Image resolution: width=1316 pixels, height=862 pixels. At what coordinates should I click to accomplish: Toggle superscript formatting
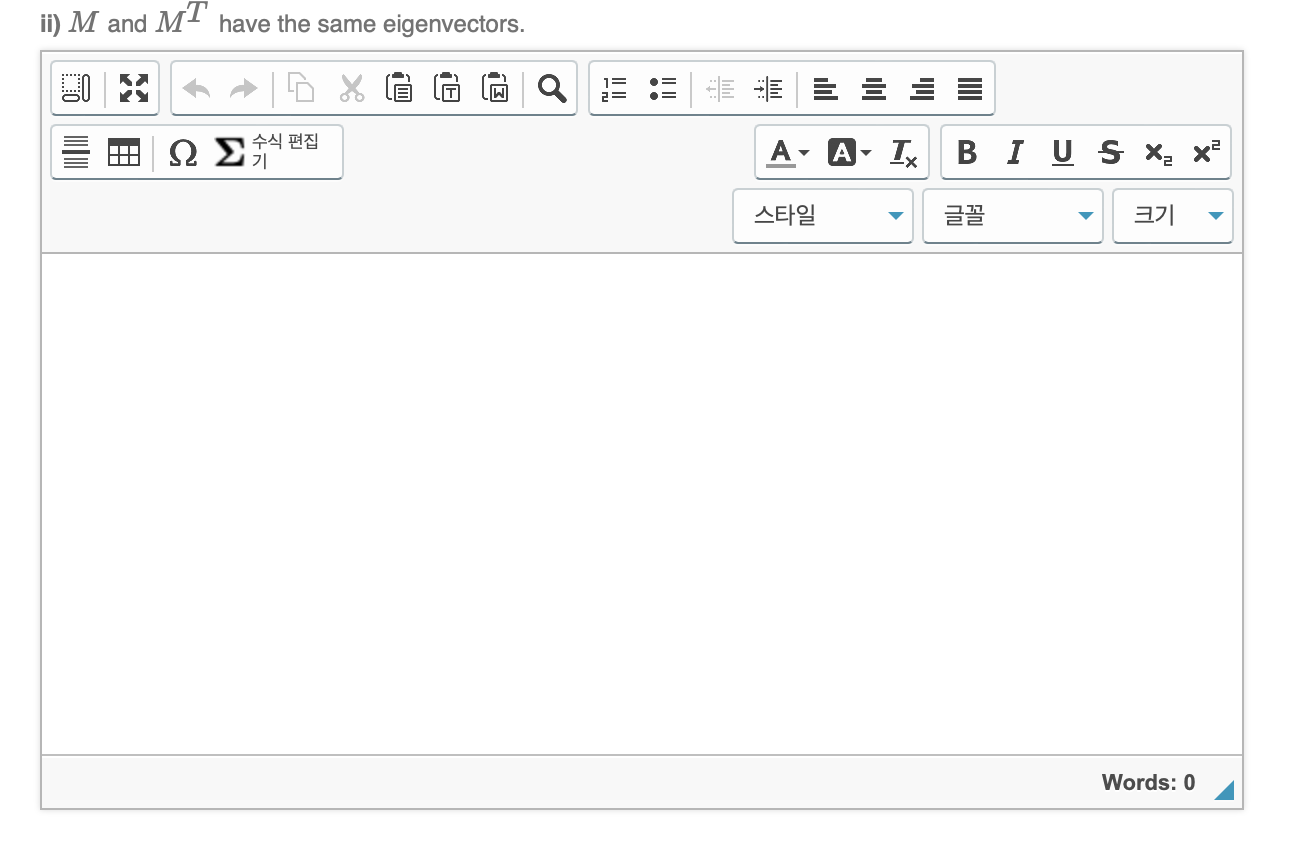coord(1204,153)
